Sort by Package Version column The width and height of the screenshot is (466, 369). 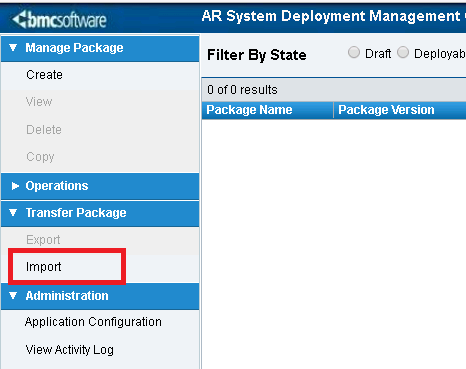[400, 110]
